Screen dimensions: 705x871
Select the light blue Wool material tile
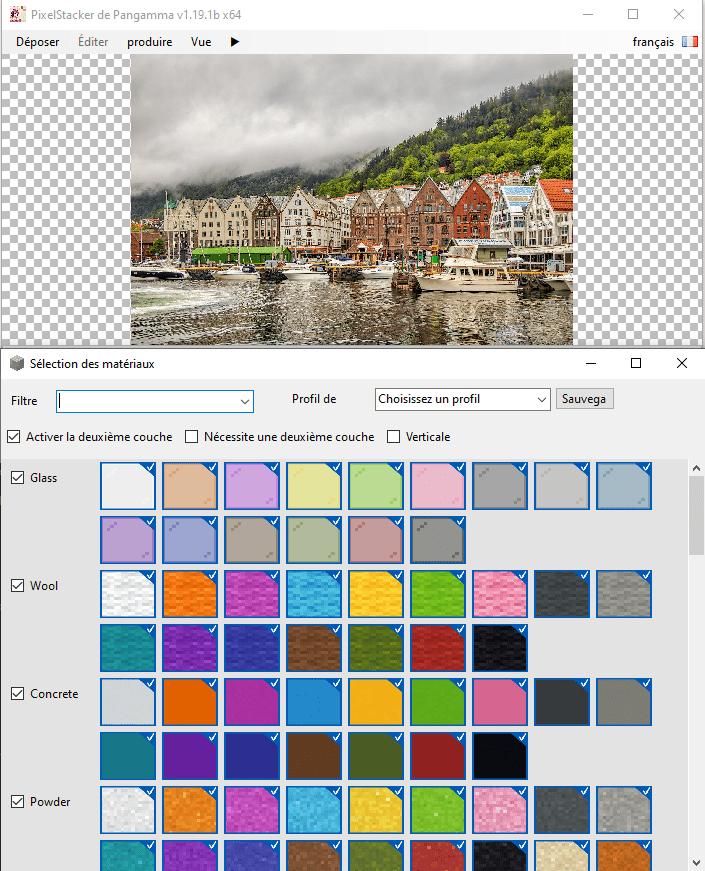tap(314, 594)
